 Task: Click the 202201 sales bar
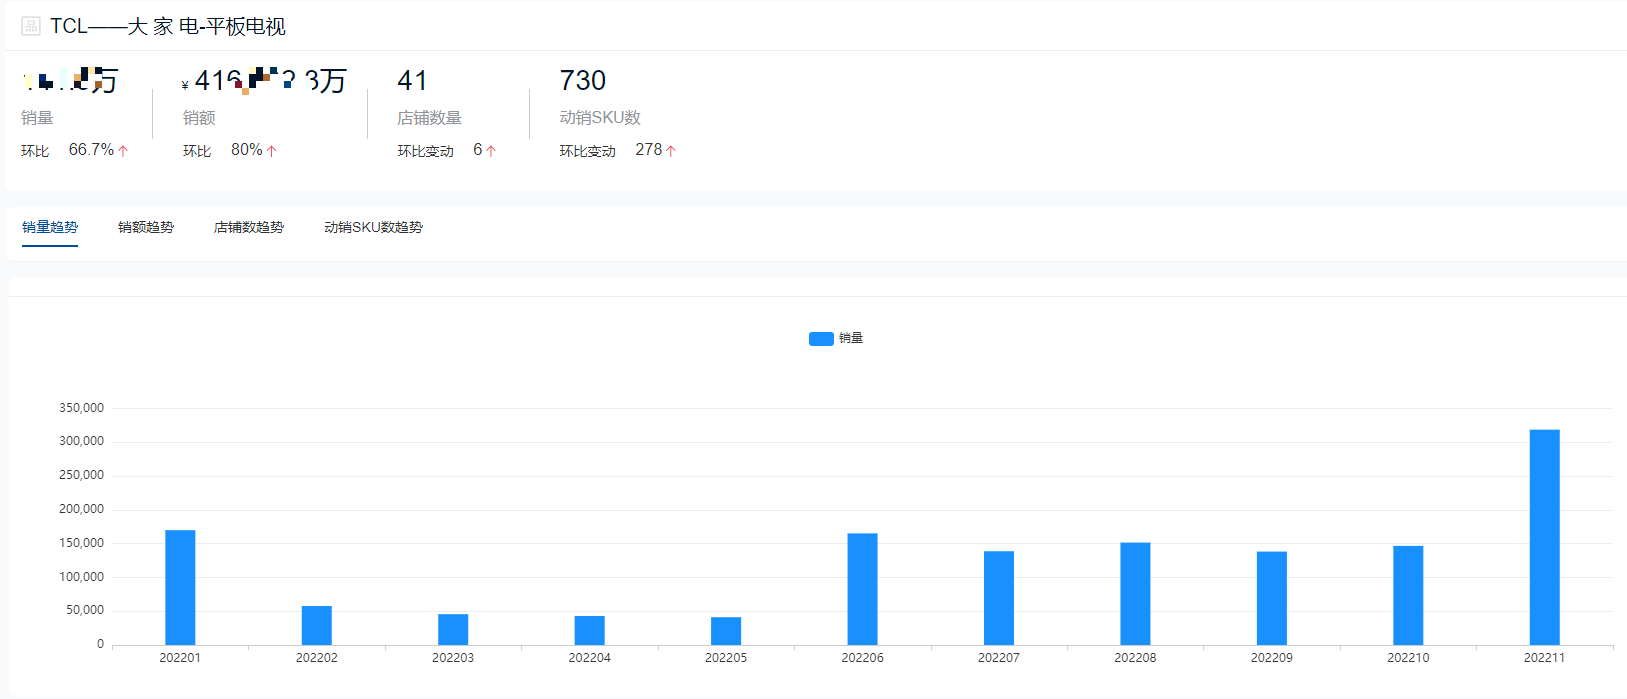pyautogui.click(x=180, y=587)
